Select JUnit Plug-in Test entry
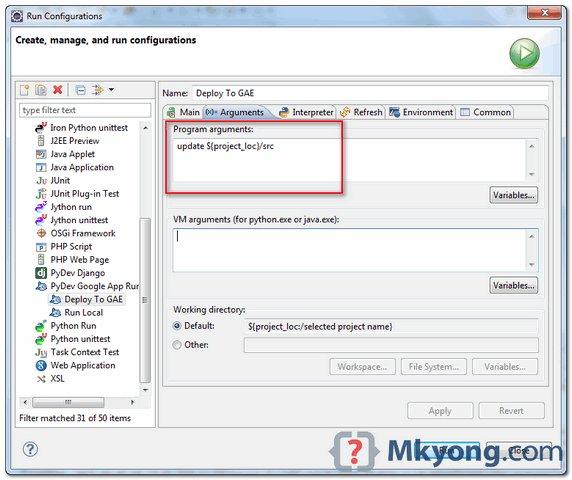Screen dimensions: 572x480 pos(85,194)
